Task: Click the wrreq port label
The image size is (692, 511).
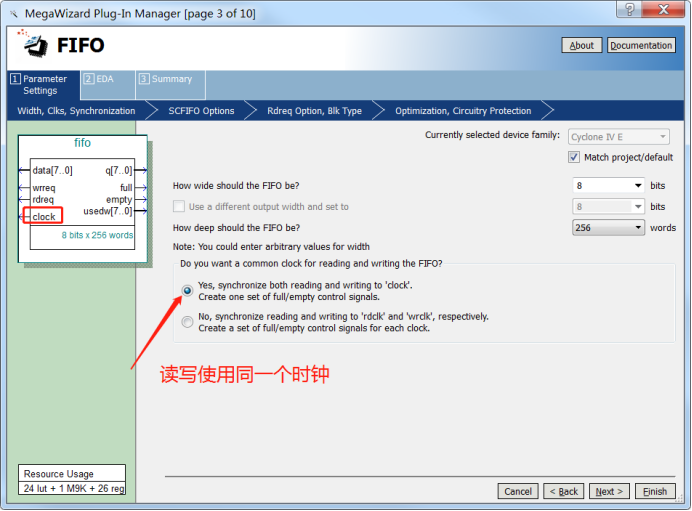Action: [x=44, y=188]
